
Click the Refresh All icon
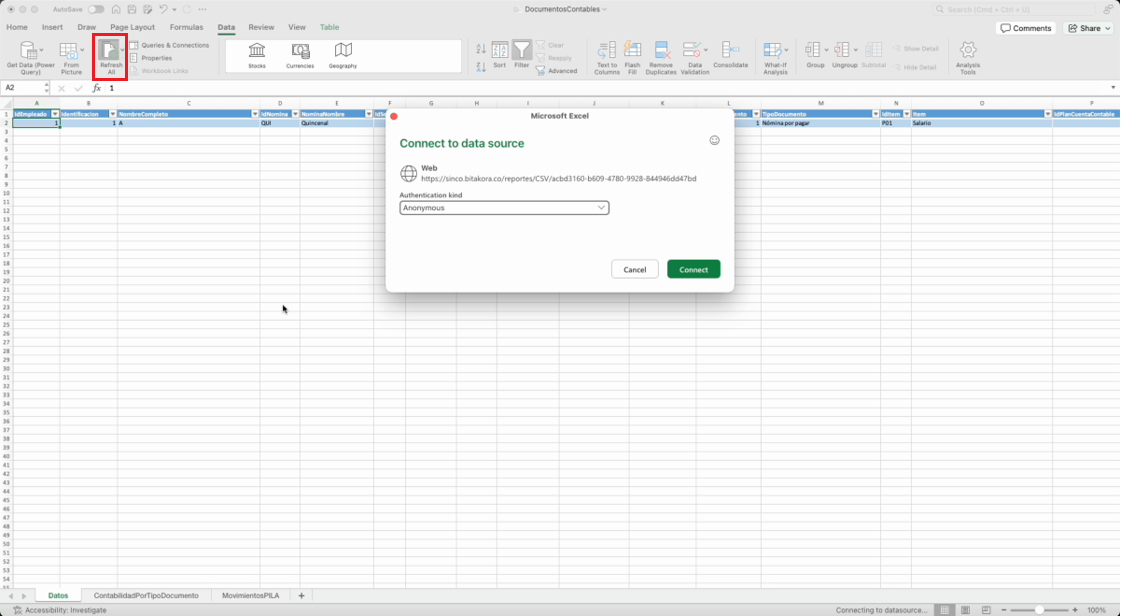pyautogui.click(x=108, y=50)
